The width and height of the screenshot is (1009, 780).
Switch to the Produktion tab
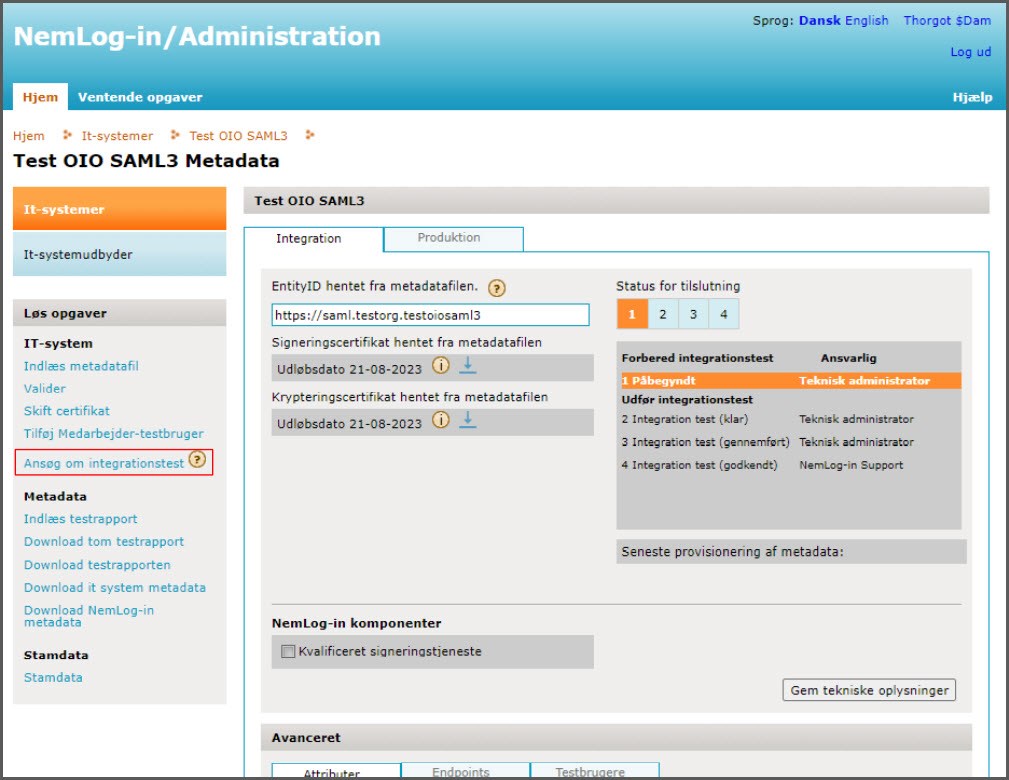pos(454,238)
